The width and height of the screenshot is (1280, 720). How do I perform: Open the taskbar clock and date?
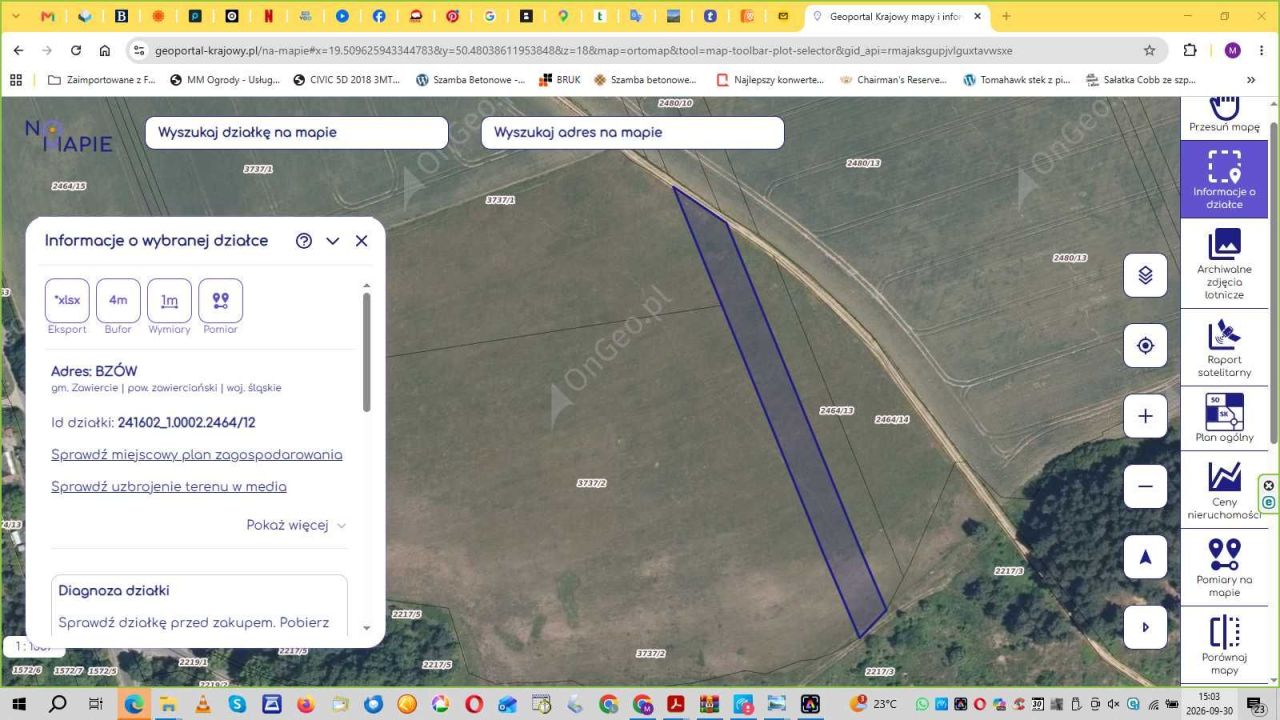1208,703
